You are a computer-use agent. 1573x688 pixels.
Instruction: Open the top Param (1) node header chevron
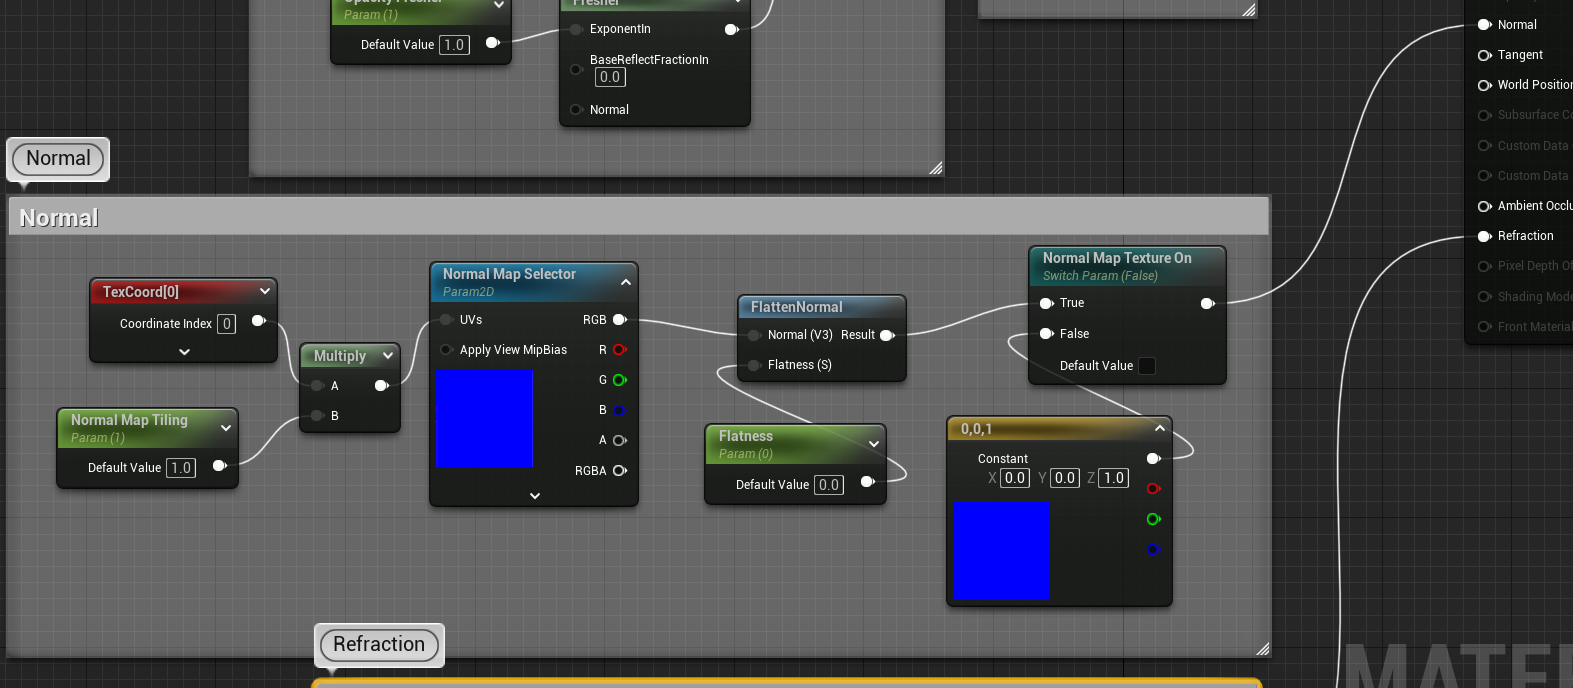tap(499, 5)
